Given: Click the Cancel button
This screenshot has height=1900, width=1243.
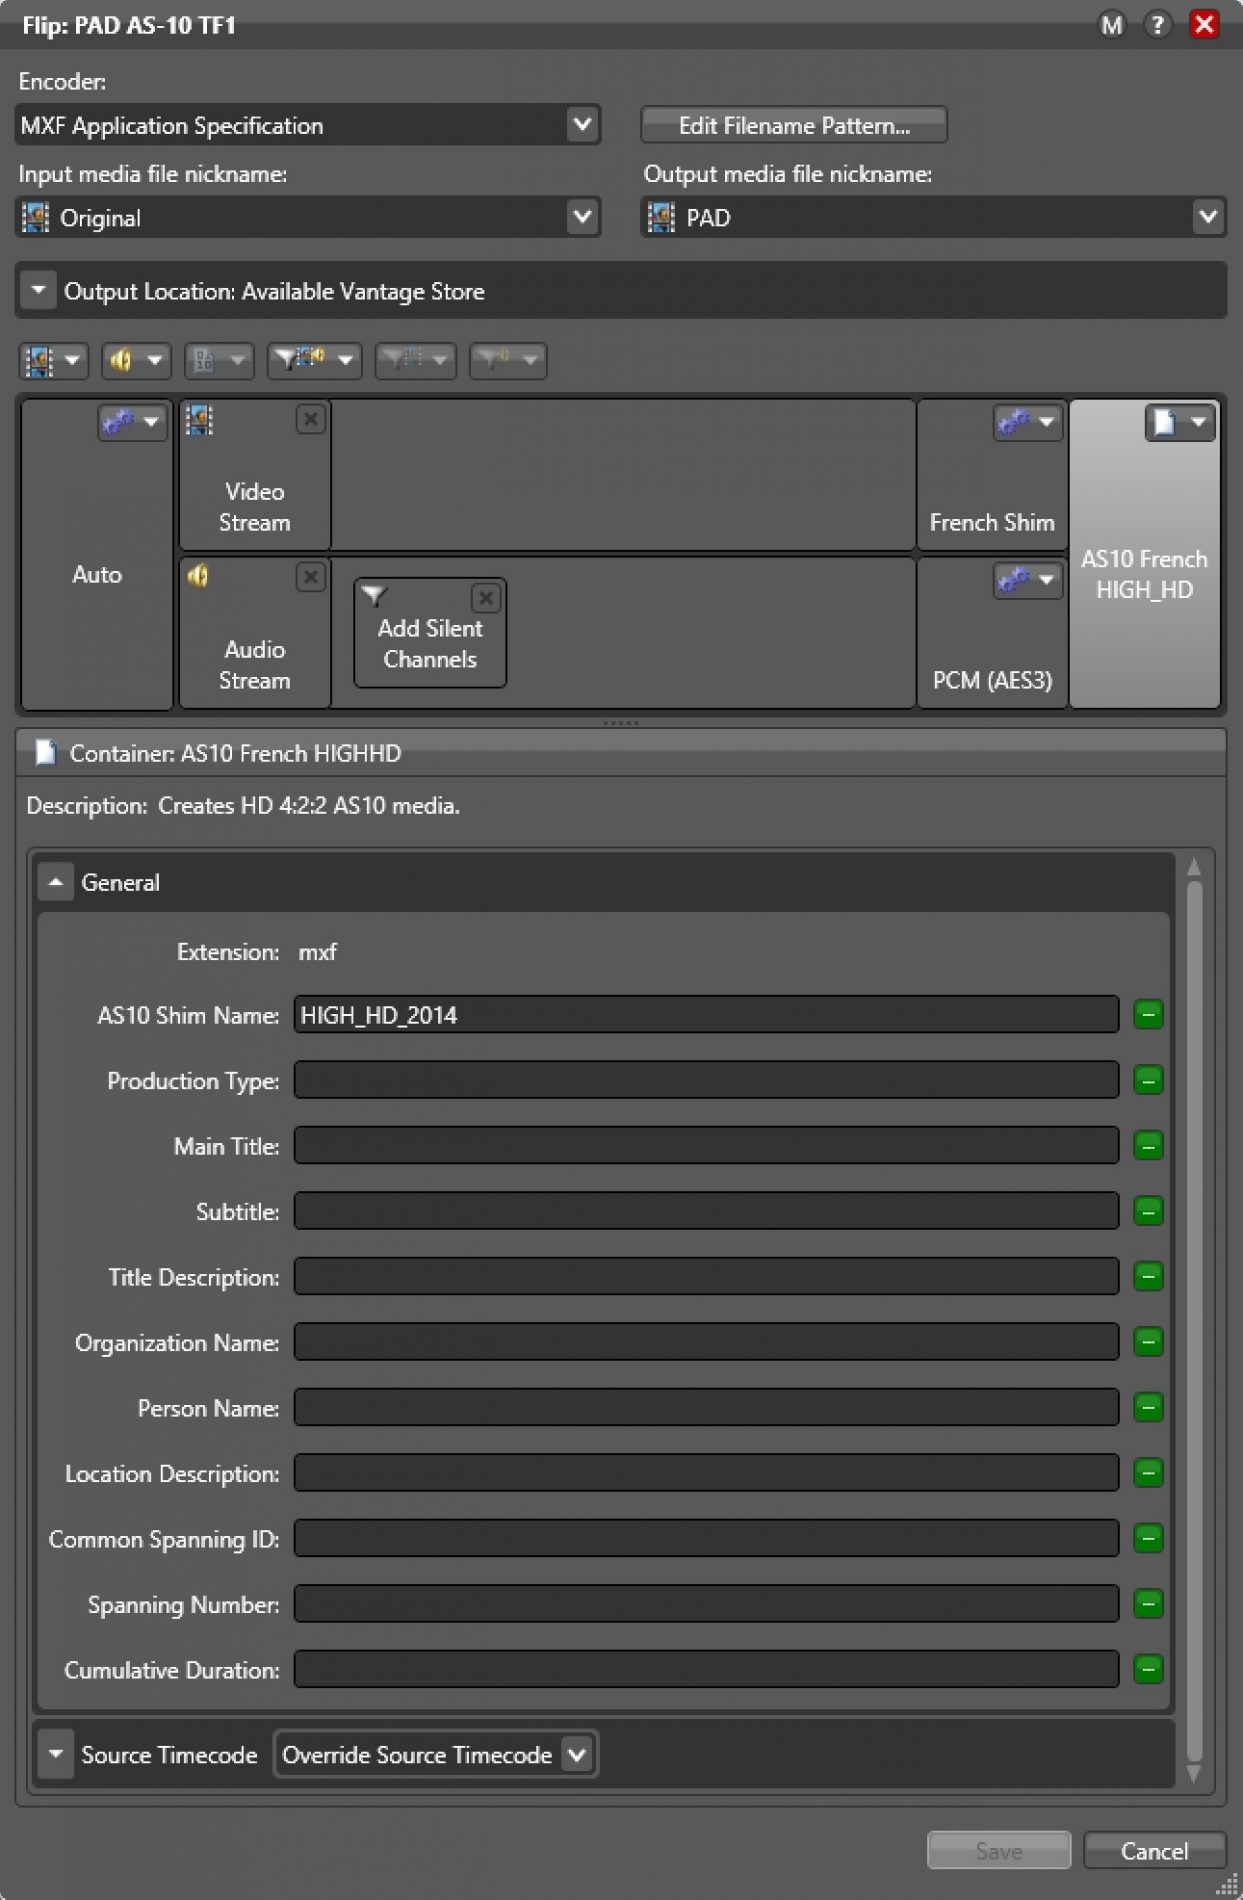Looking at the screenshot, I should [1154, 1851].
